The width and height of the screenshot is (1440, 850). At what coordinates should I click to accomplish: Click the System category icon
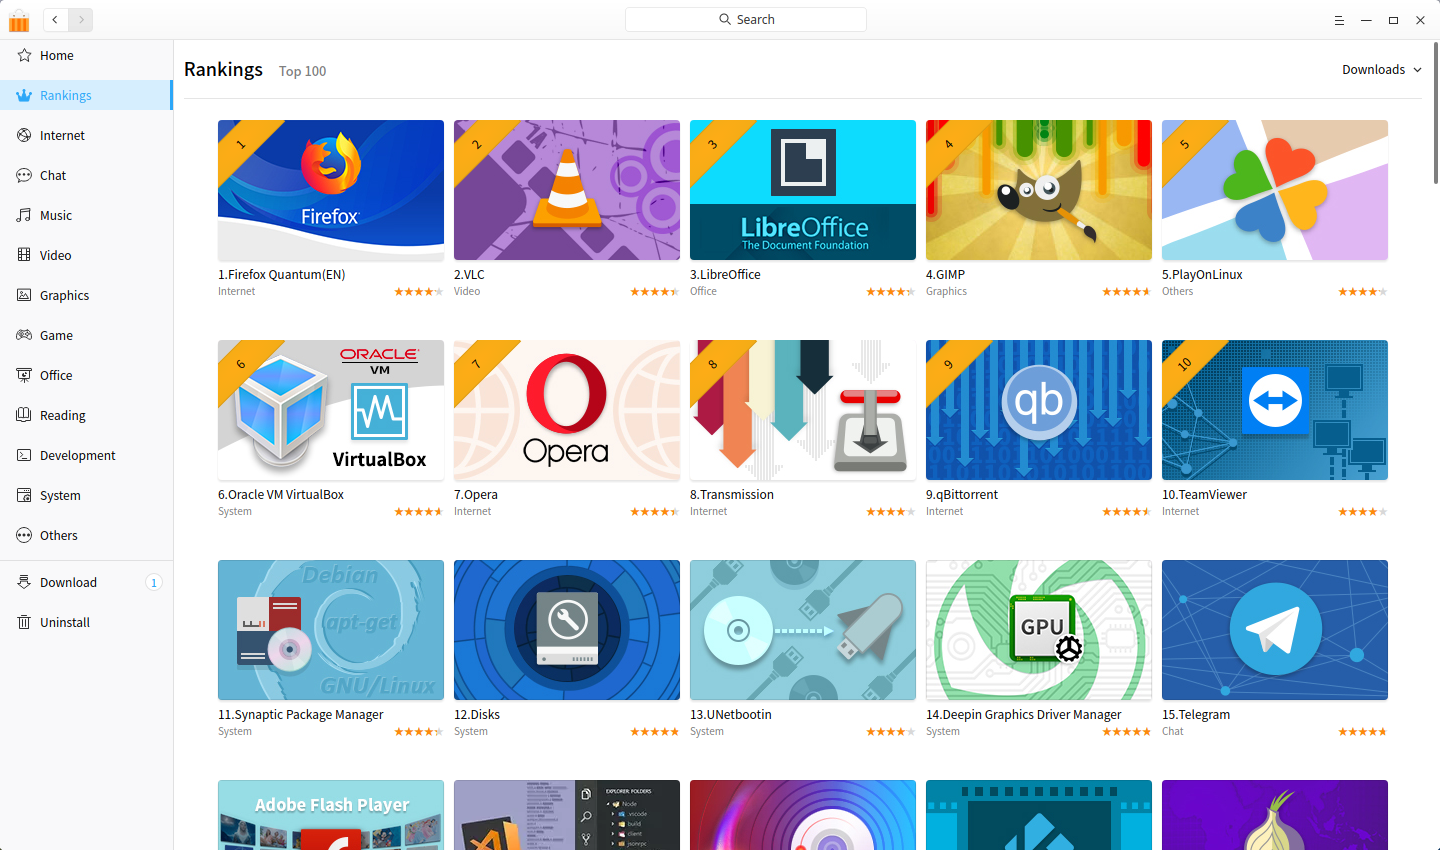click(24, 495)
